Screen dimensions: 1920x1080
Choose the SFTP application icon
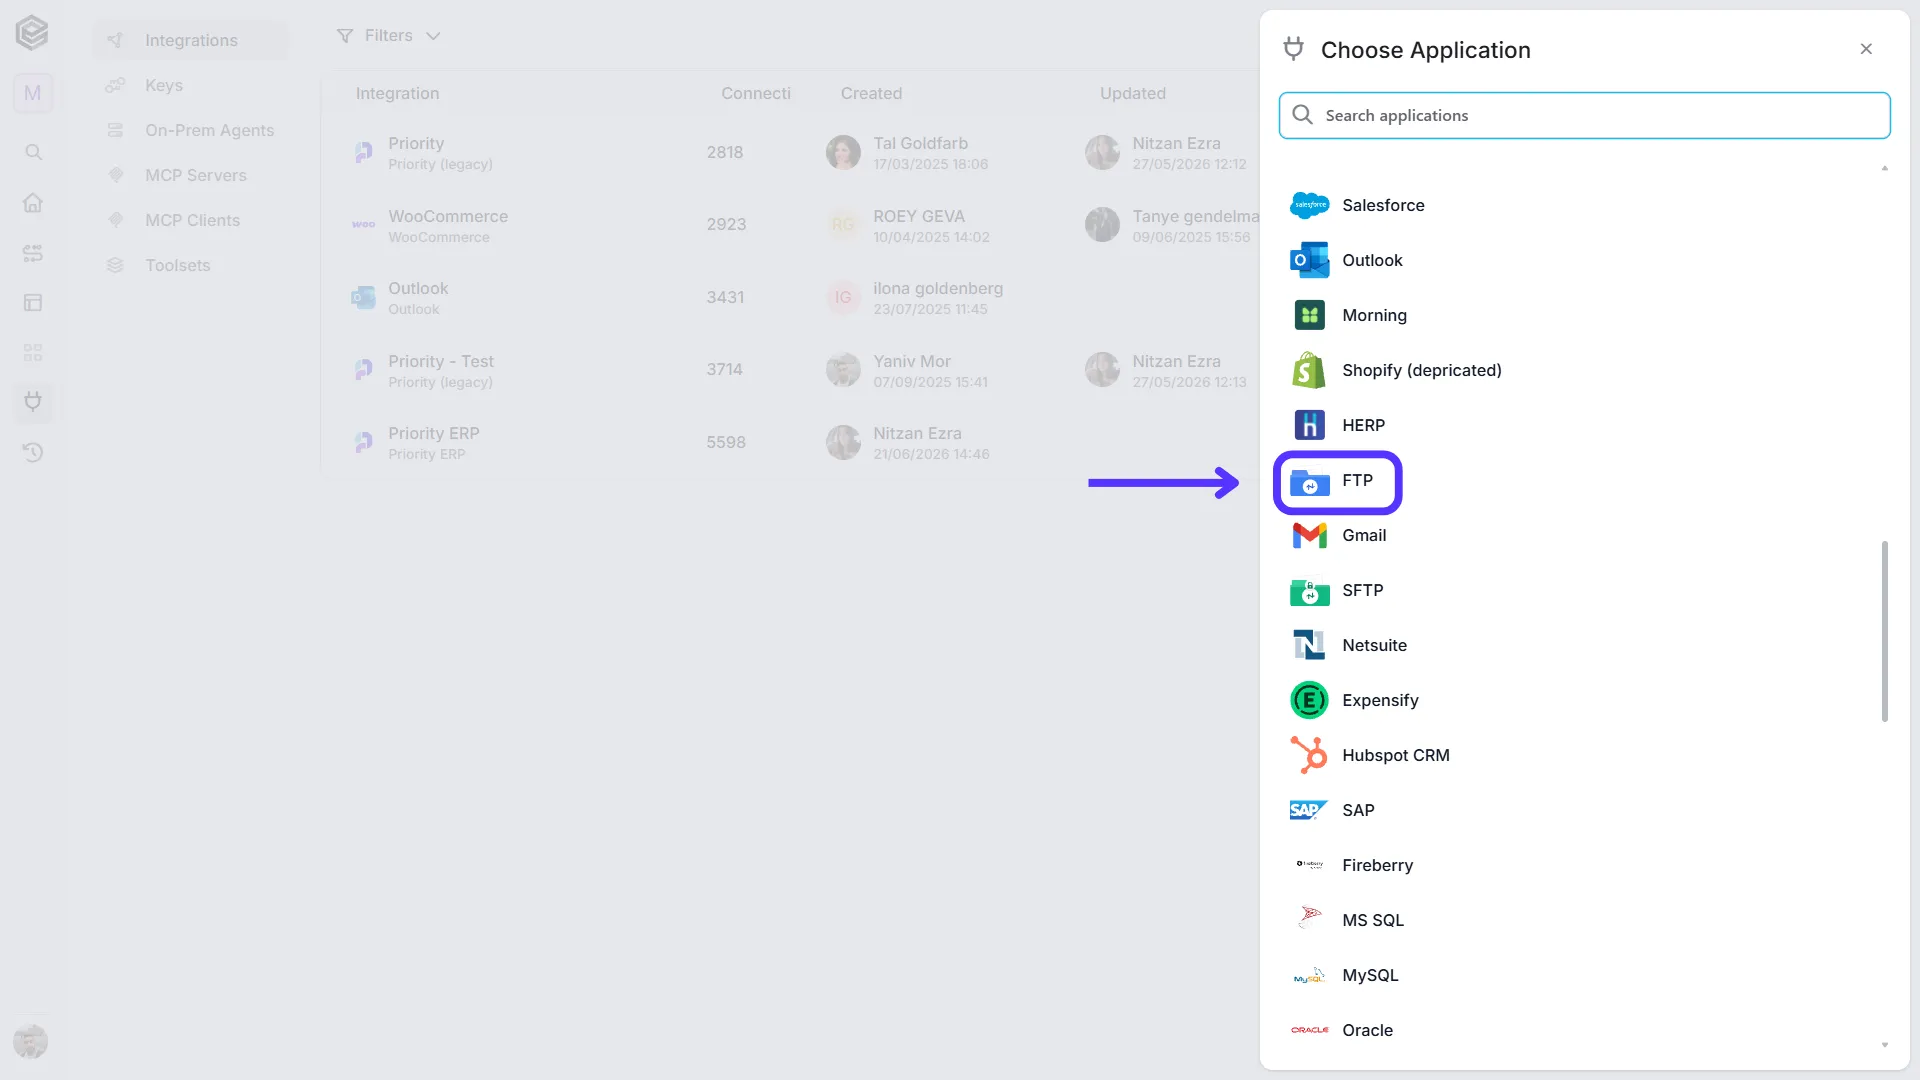coord(1309,591)
